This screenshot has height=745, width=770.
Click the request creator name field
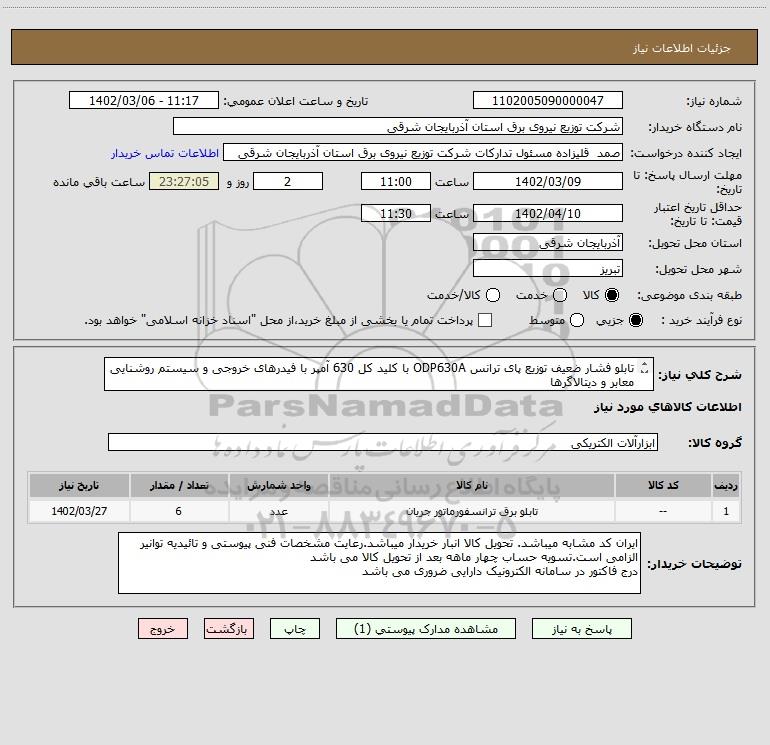pos(423,152)
